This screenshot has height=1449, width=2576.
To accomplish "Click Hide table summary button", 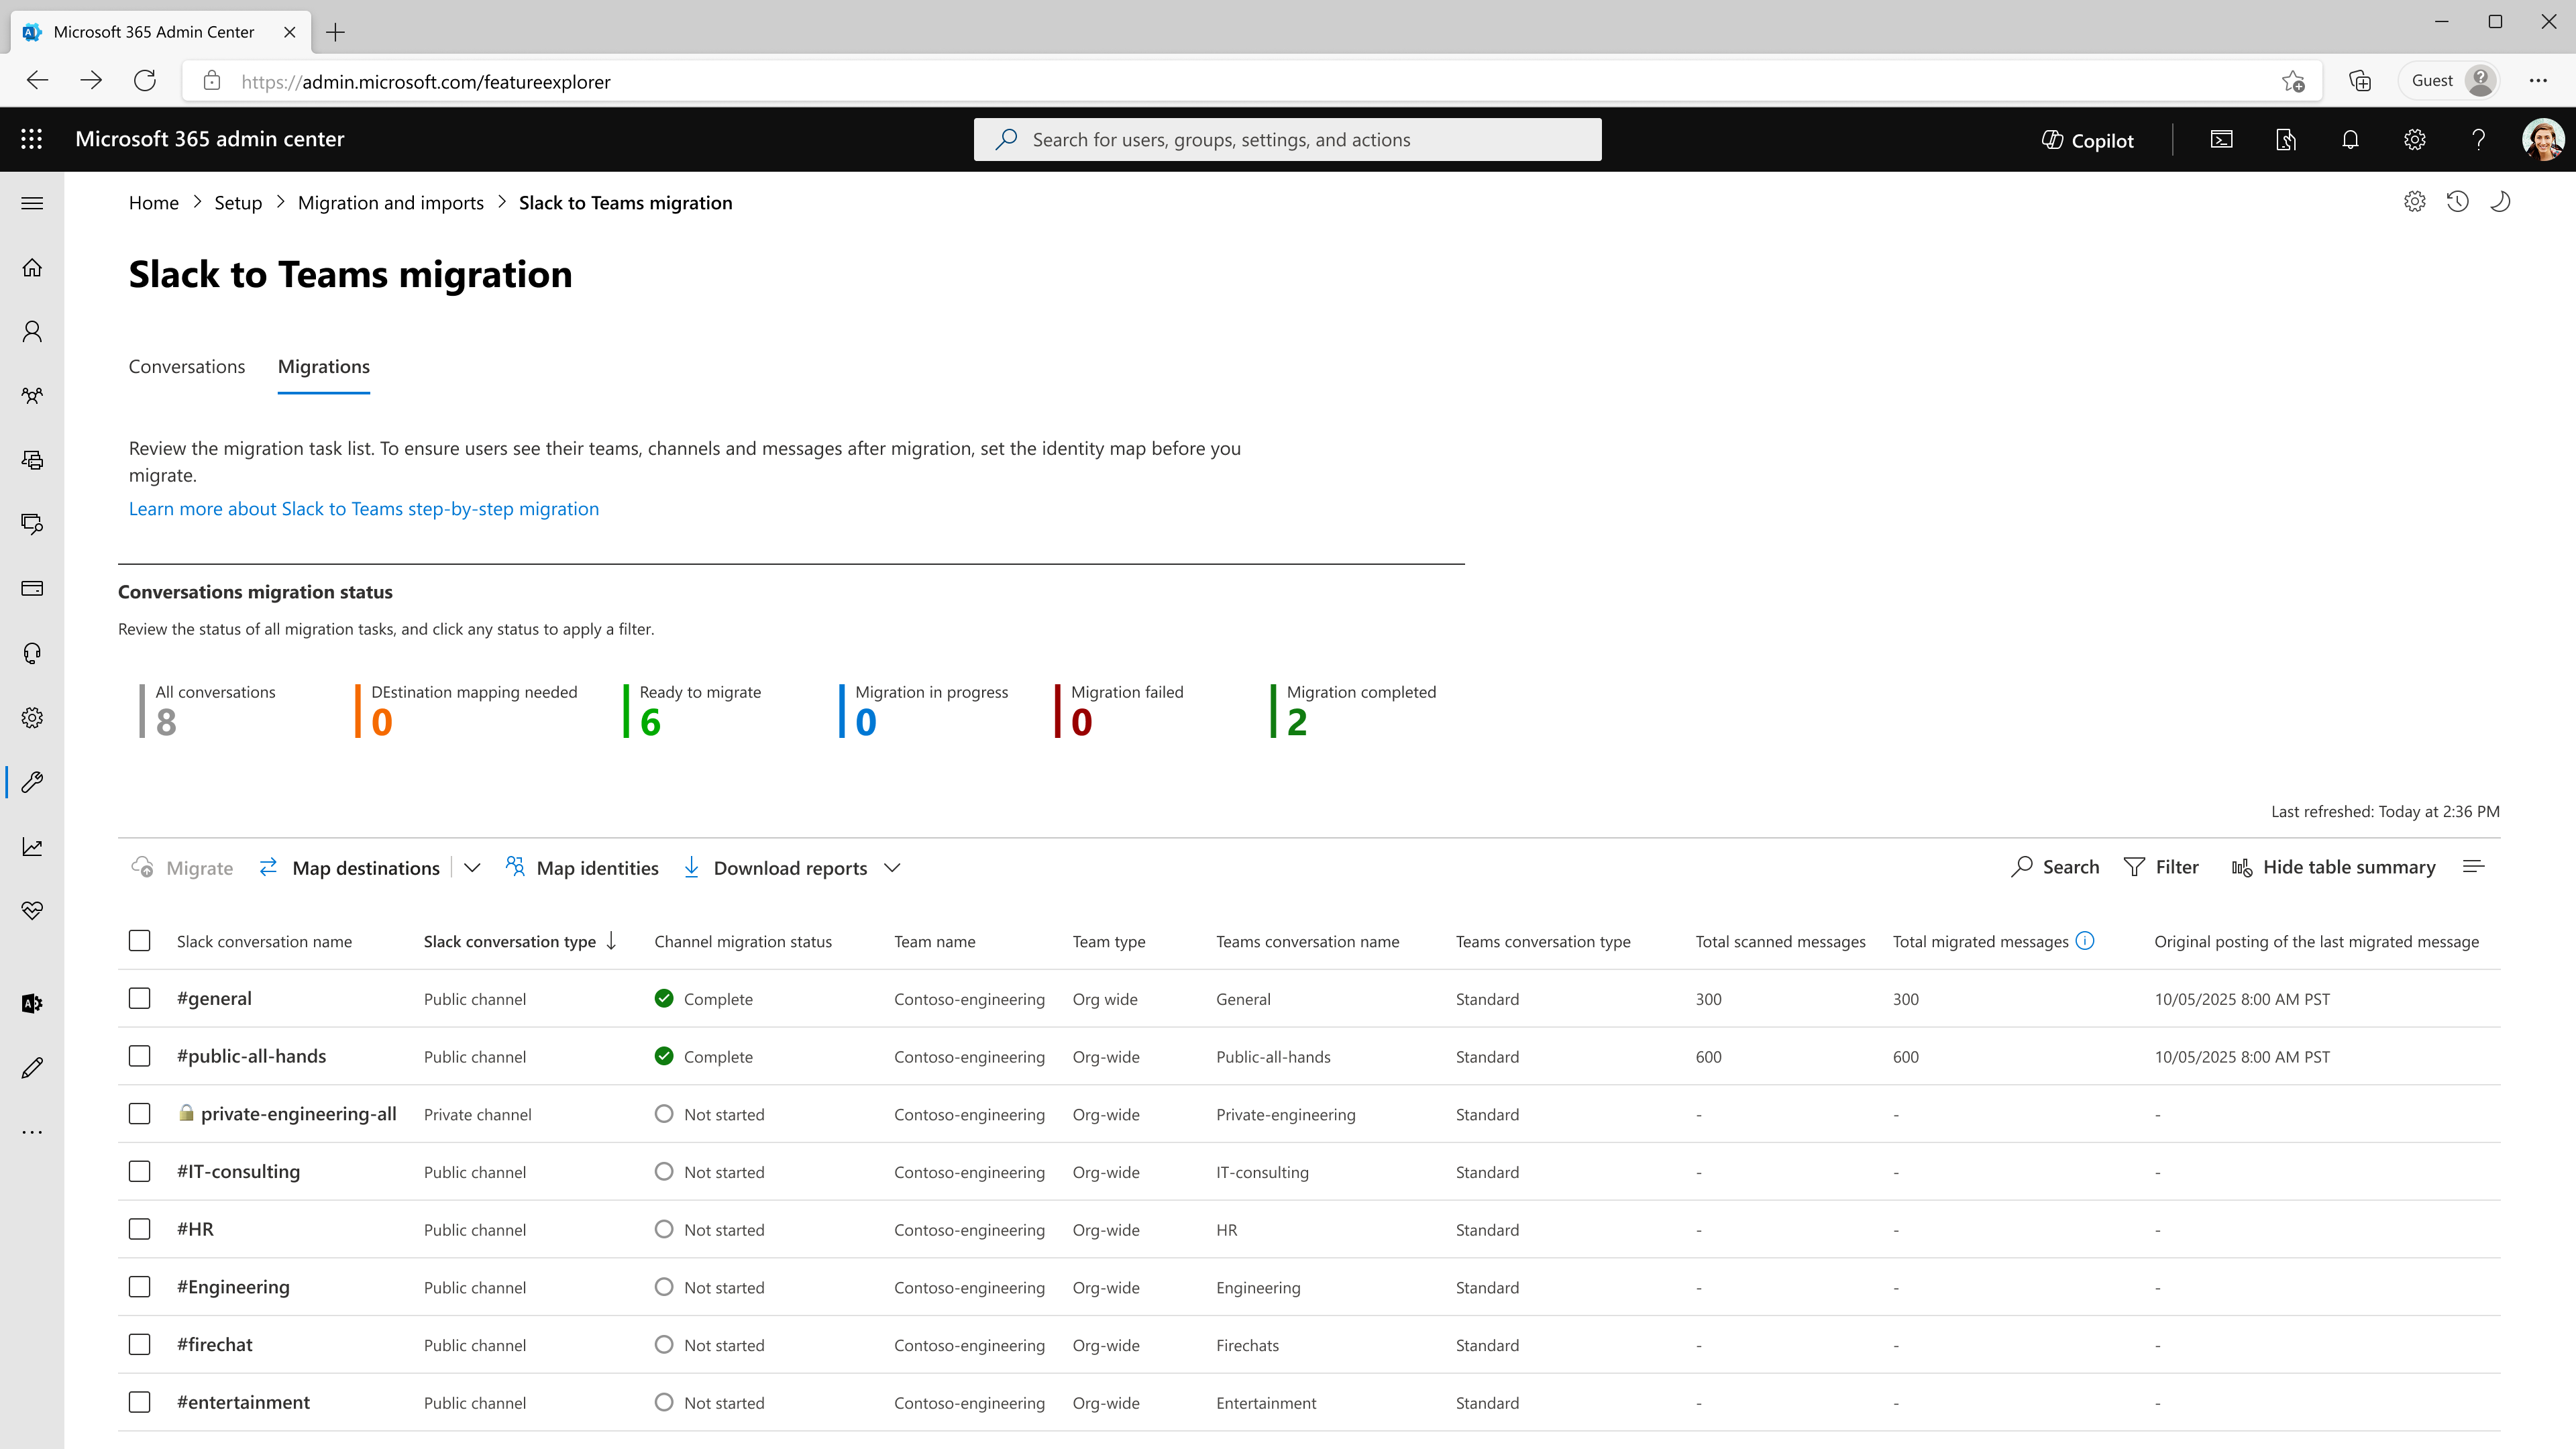I will [x=2333, y=867].
